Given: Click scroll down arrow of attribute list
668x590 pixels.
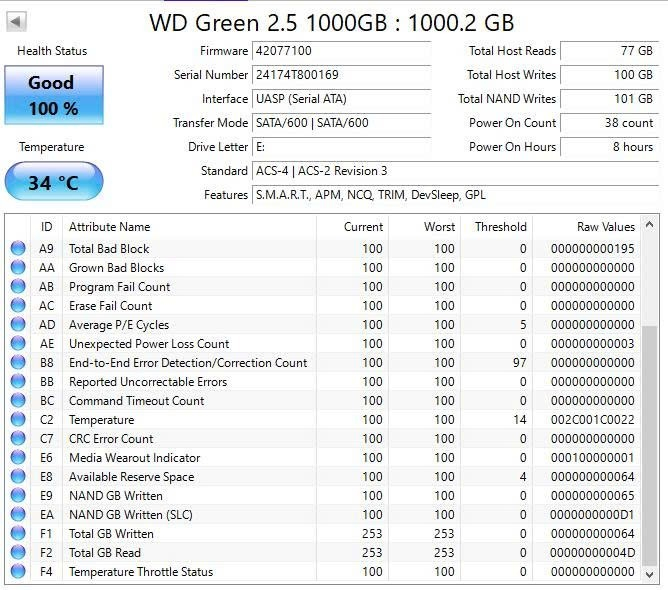Looking at the screenshot, I should click(x=649, y=575).
